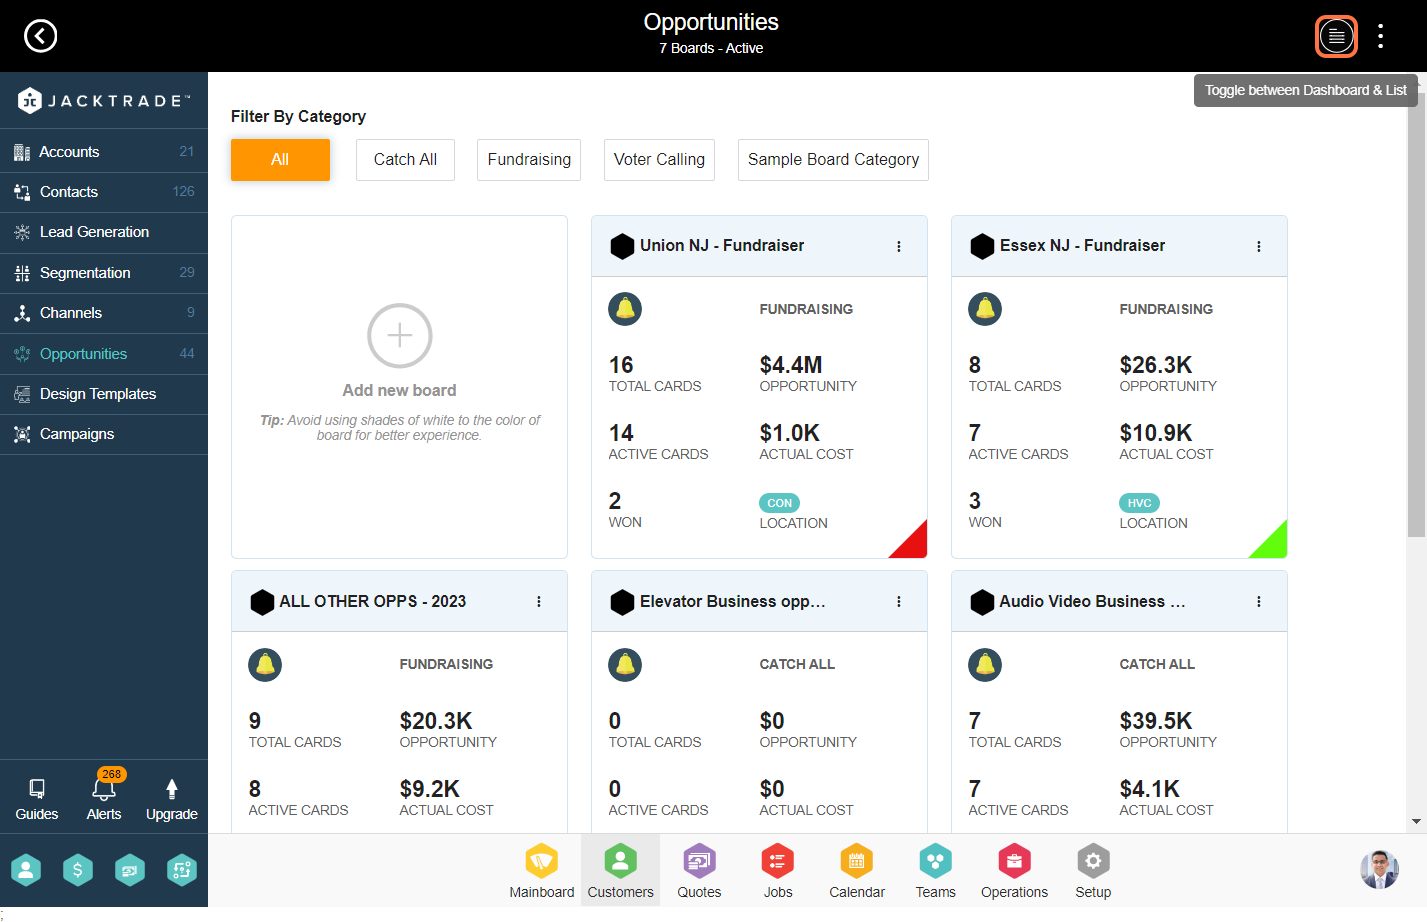Open Calendar from the bottom dock
The image size is (1427, 922).
click(x=857, y=871)
